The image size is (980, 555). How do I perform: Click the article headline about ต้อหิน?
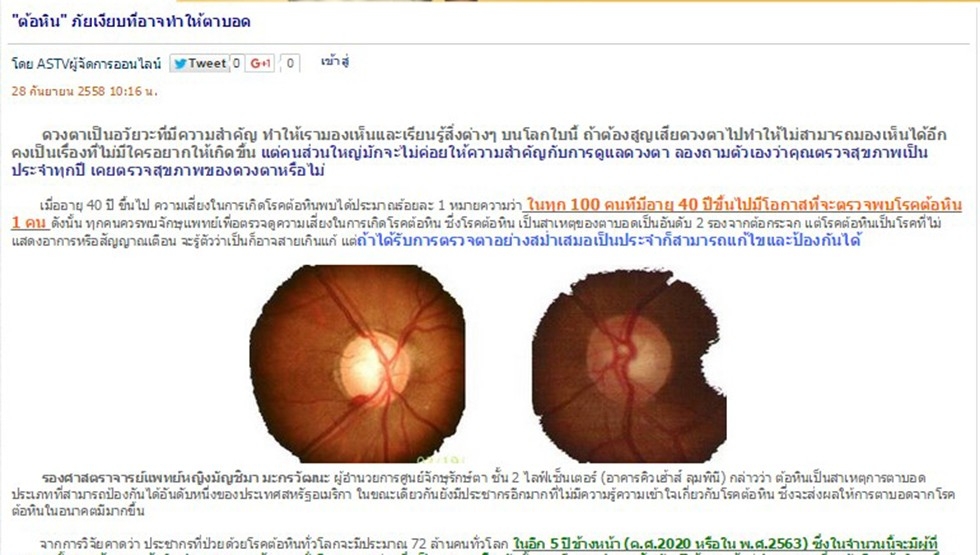tap(131, 22)
